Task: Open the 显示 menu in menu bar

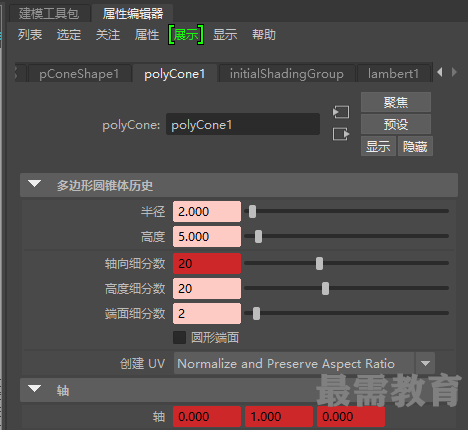Action: [225, 35]
